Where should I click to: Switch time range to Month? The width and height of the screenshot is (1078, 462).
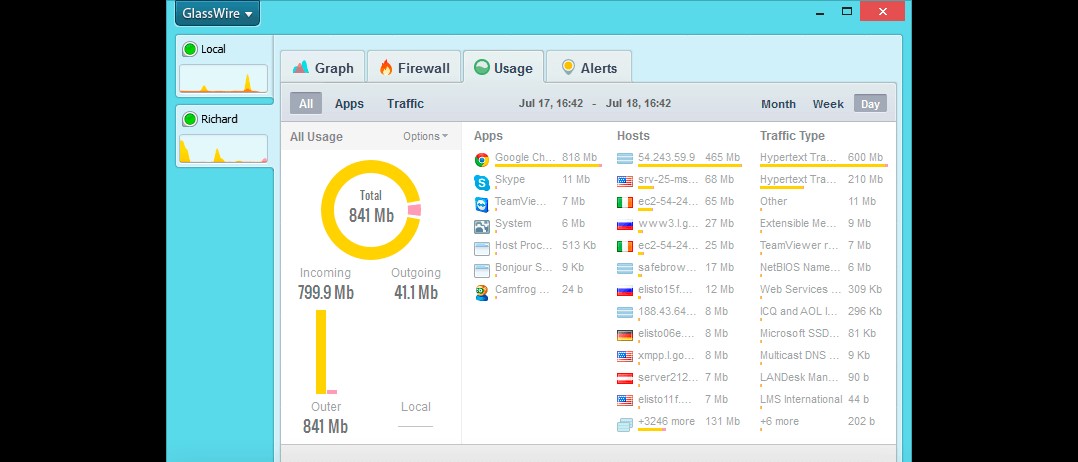pyautogui.click(x=778, y=104)
